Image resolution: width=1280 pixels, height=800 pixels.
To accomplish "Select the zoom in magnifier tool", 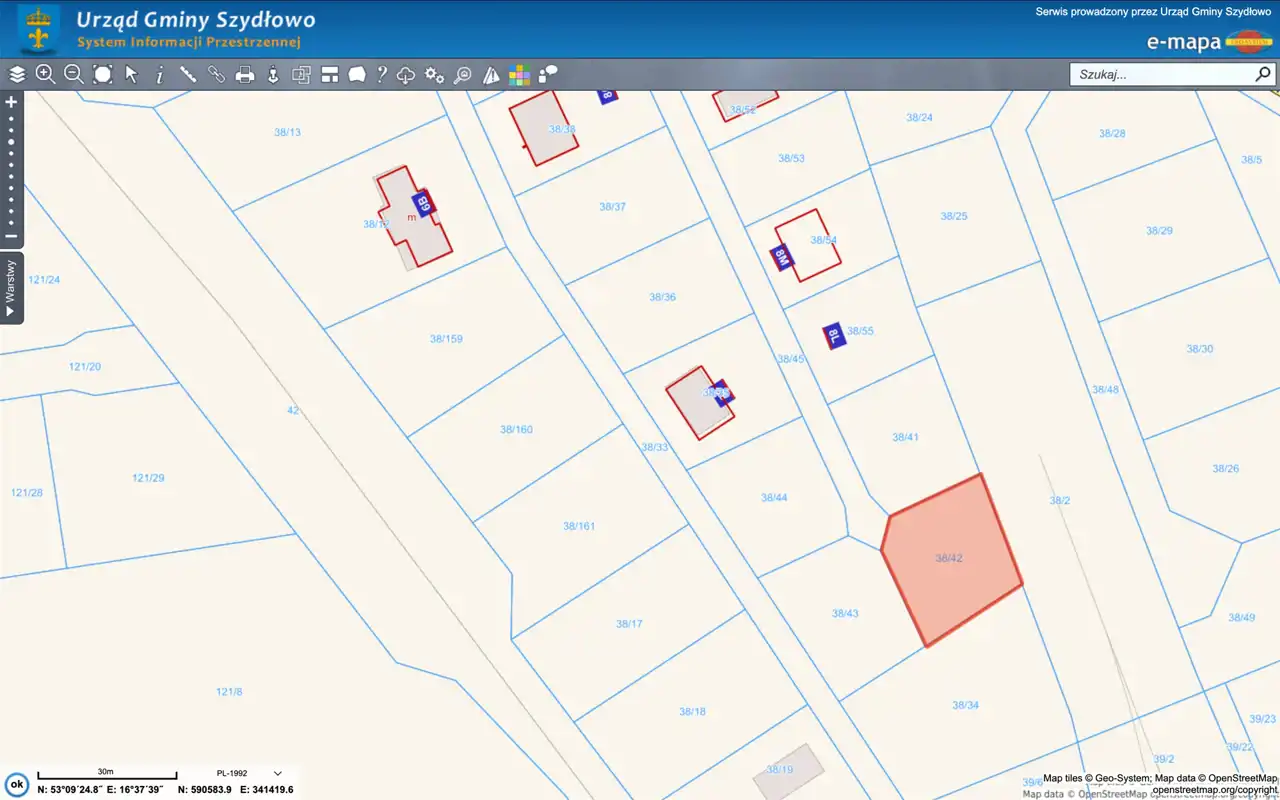I will [x=45, y=74].
